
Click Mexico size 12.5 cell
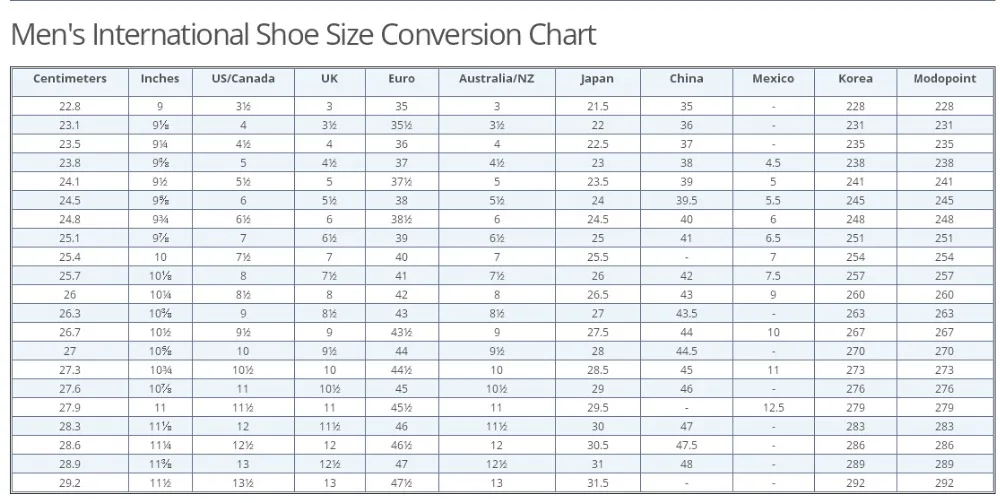(773, 408)
